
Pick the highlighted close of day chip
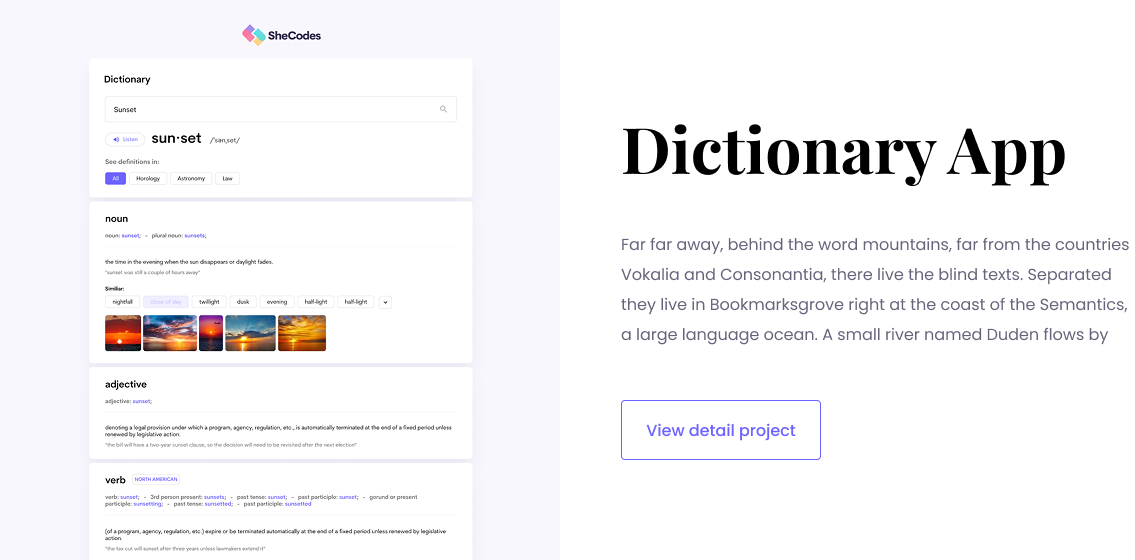tap(166, 302)
